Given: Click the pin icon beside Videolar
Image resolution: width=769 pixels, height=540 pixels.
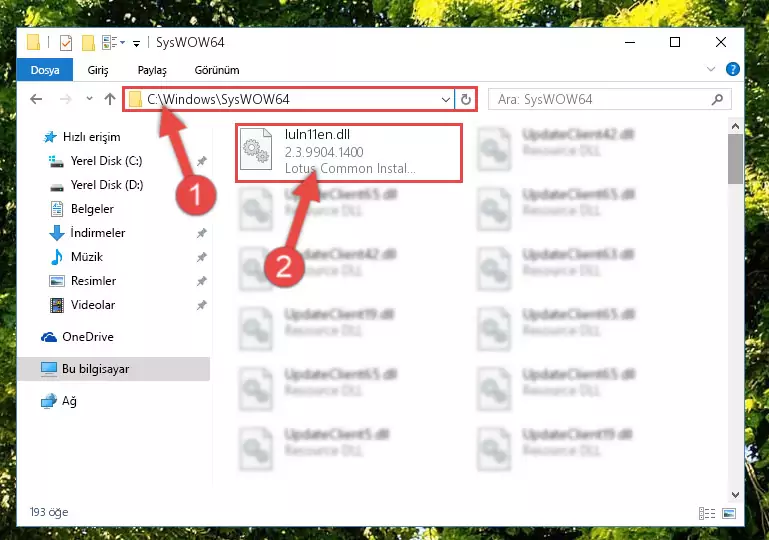Looking at the screenshot, I should [x=201, y=305].
